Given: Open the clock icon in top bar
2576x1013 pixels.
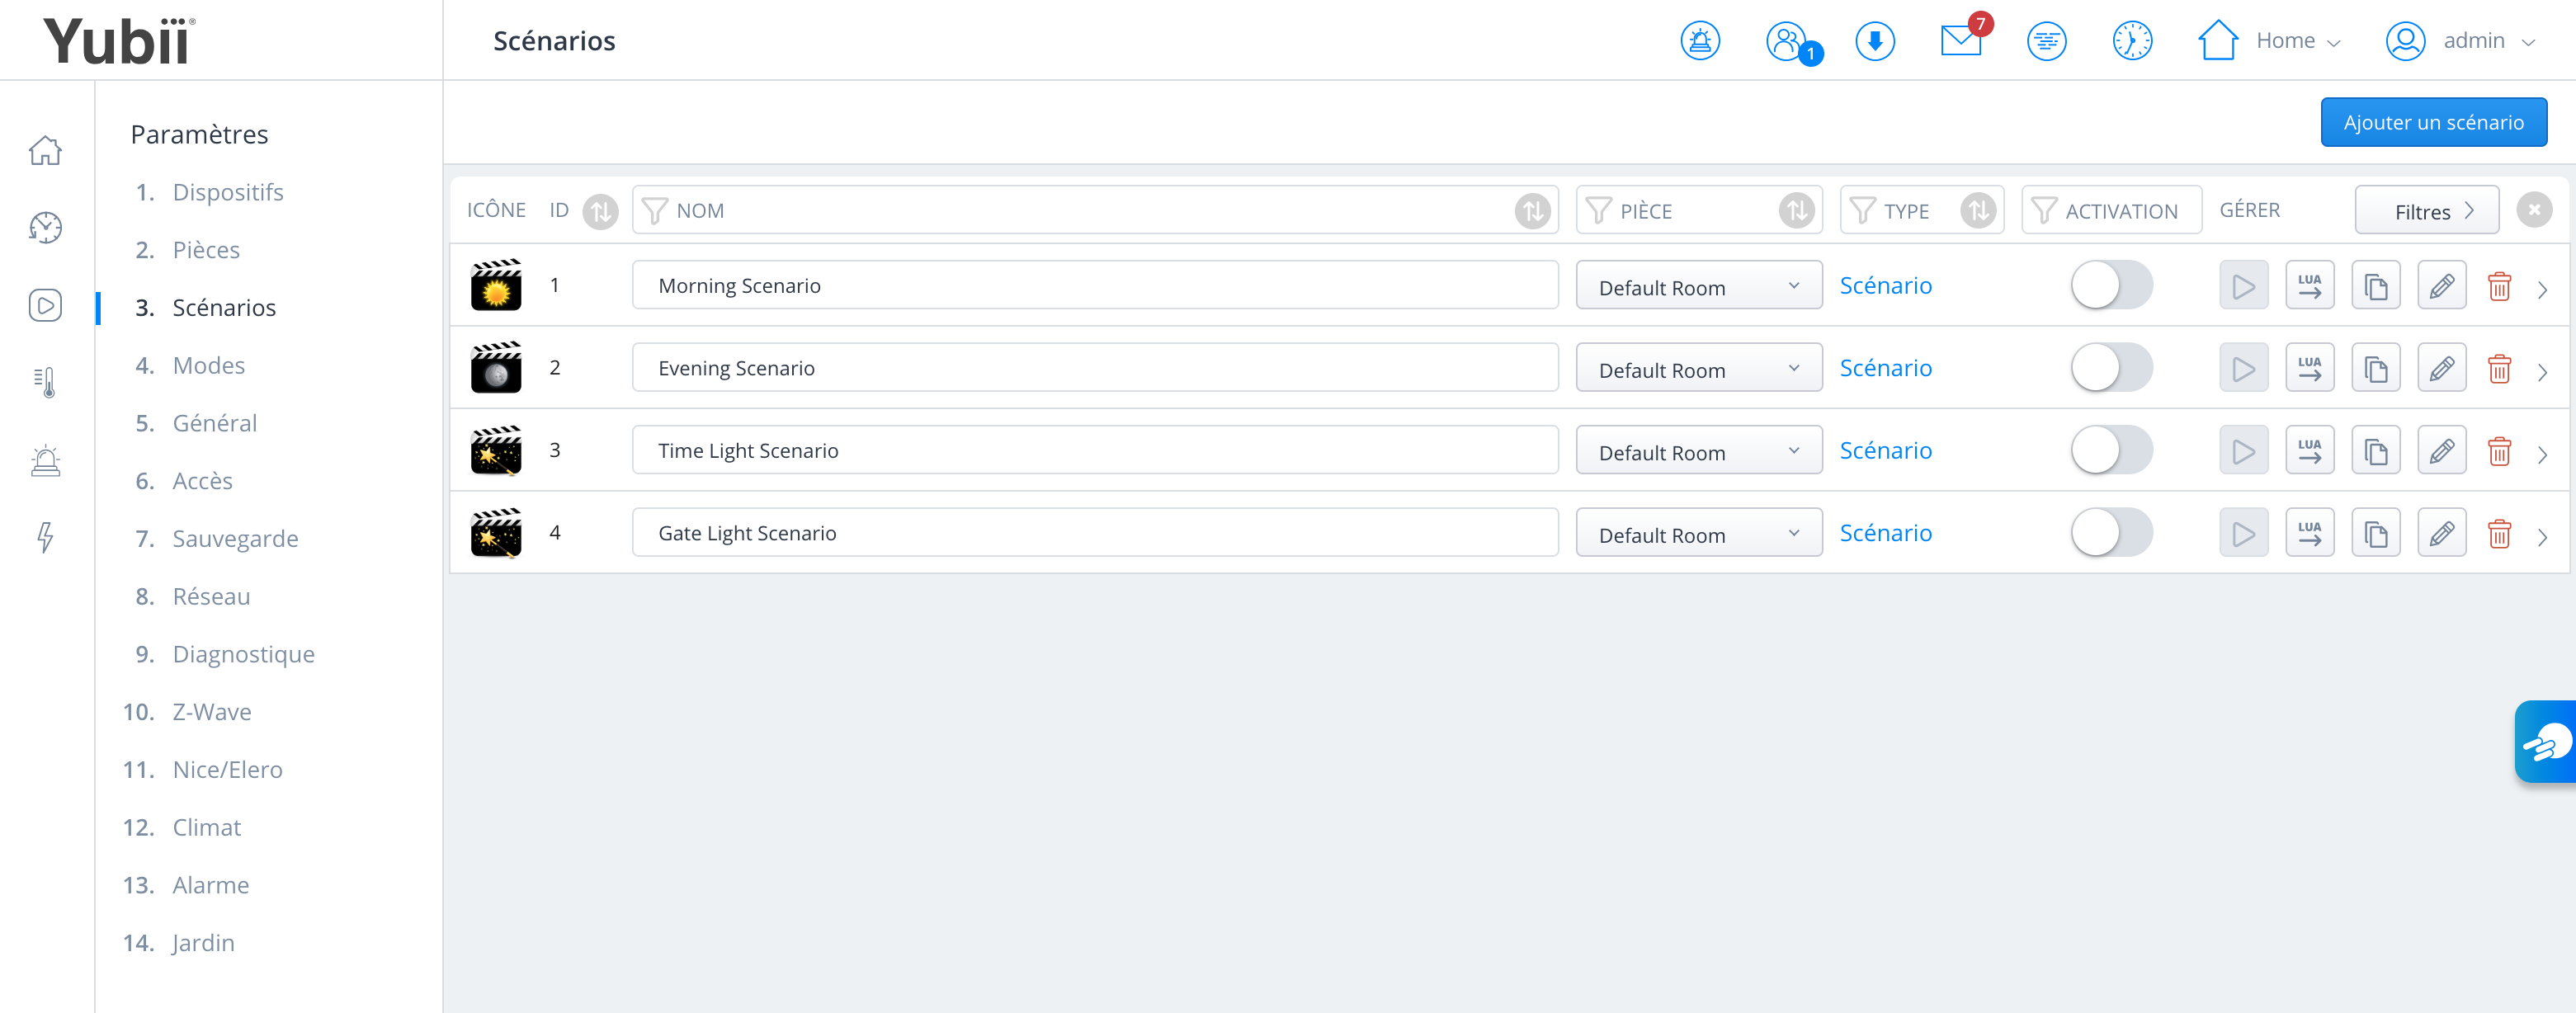Looking at the screenshot, I should pos(2132,41).
